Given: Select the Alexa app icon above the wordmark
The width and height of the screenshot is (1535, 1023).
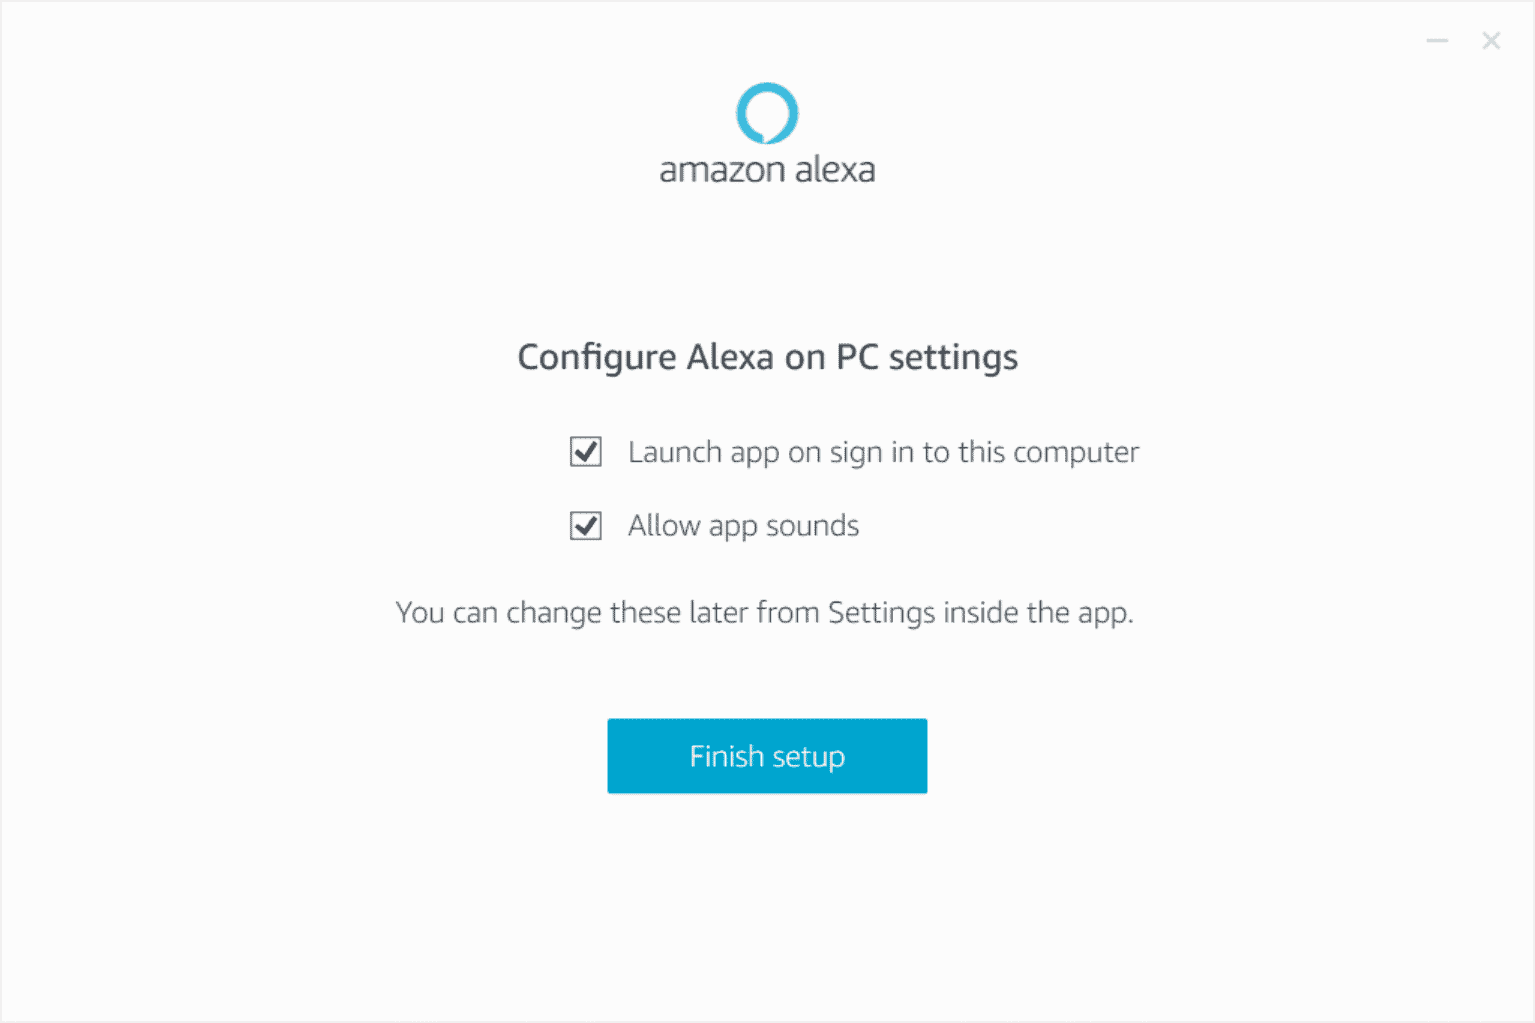Looking at the screenshot, I should click(767, 113).
